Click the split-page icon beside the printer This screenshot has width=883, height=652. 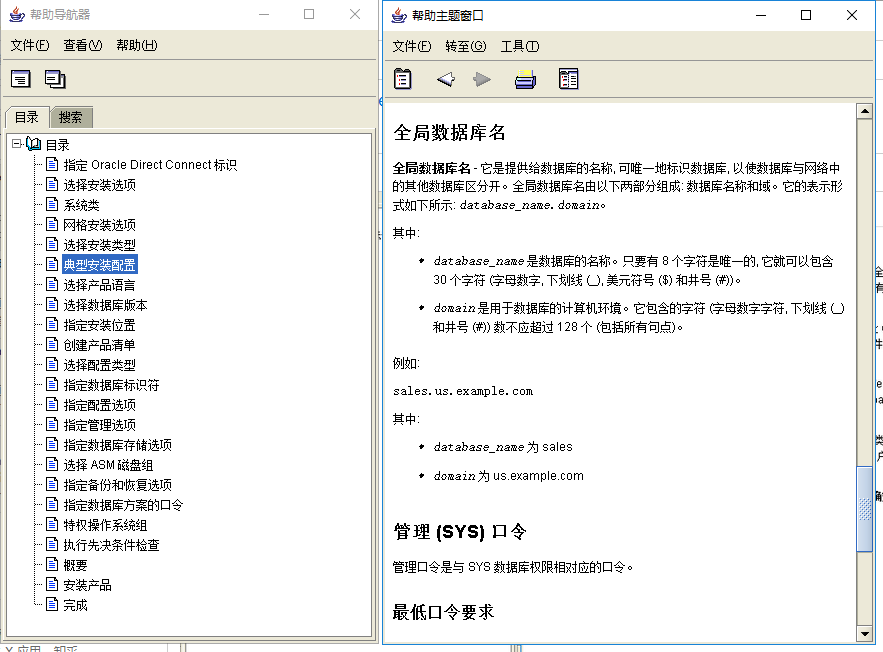(x=569, y=79)
